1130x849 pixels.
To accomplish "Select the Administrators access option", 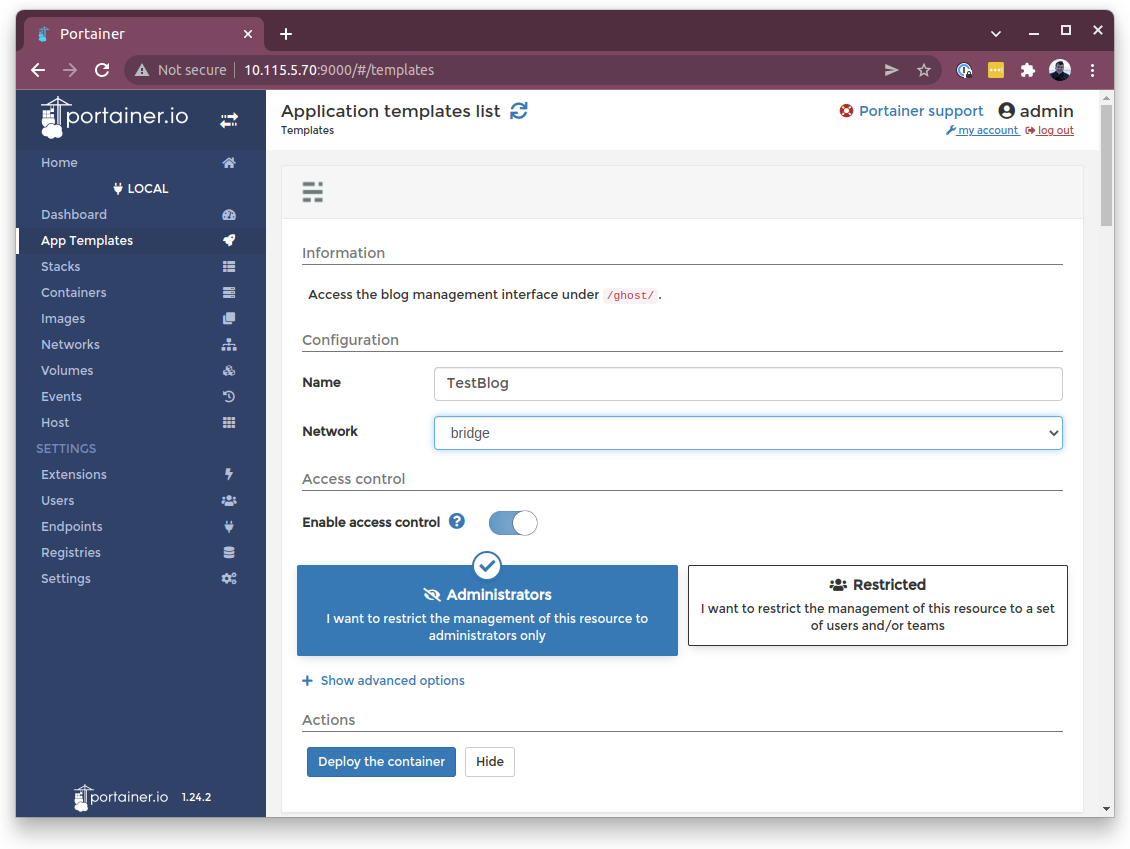I will pyautogui.click(x=487, y=611).
